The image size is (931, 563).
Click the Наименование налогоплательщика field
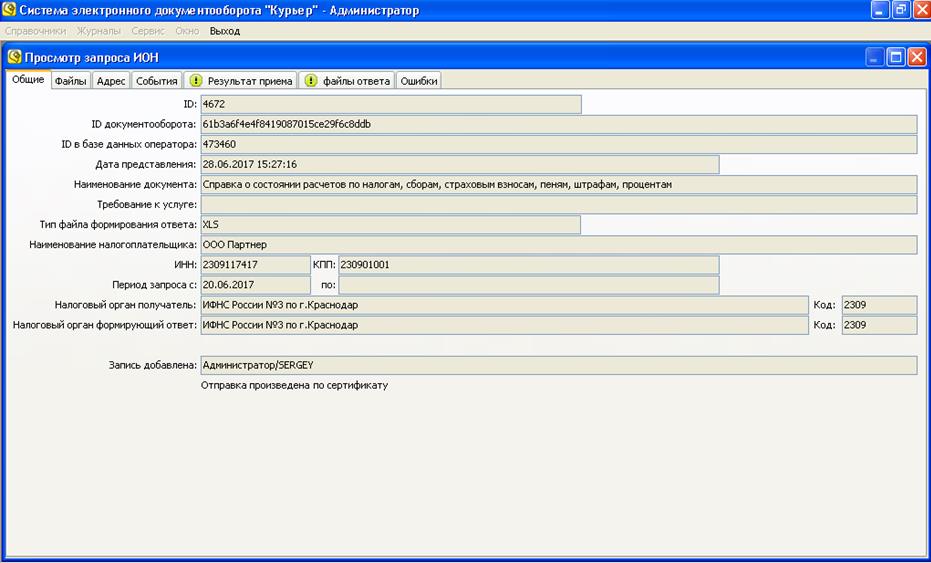[x=558, y=244]
